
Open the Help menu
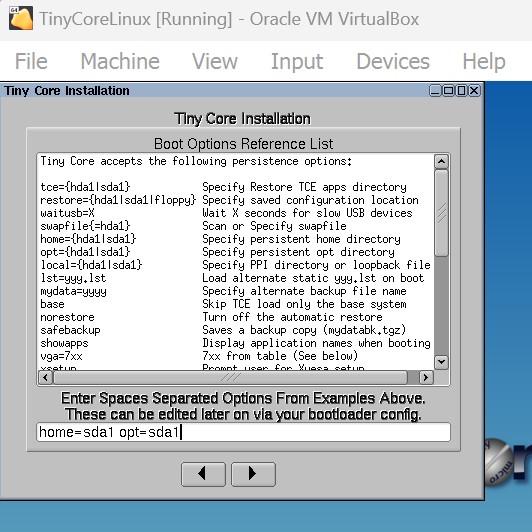[484, 61]
